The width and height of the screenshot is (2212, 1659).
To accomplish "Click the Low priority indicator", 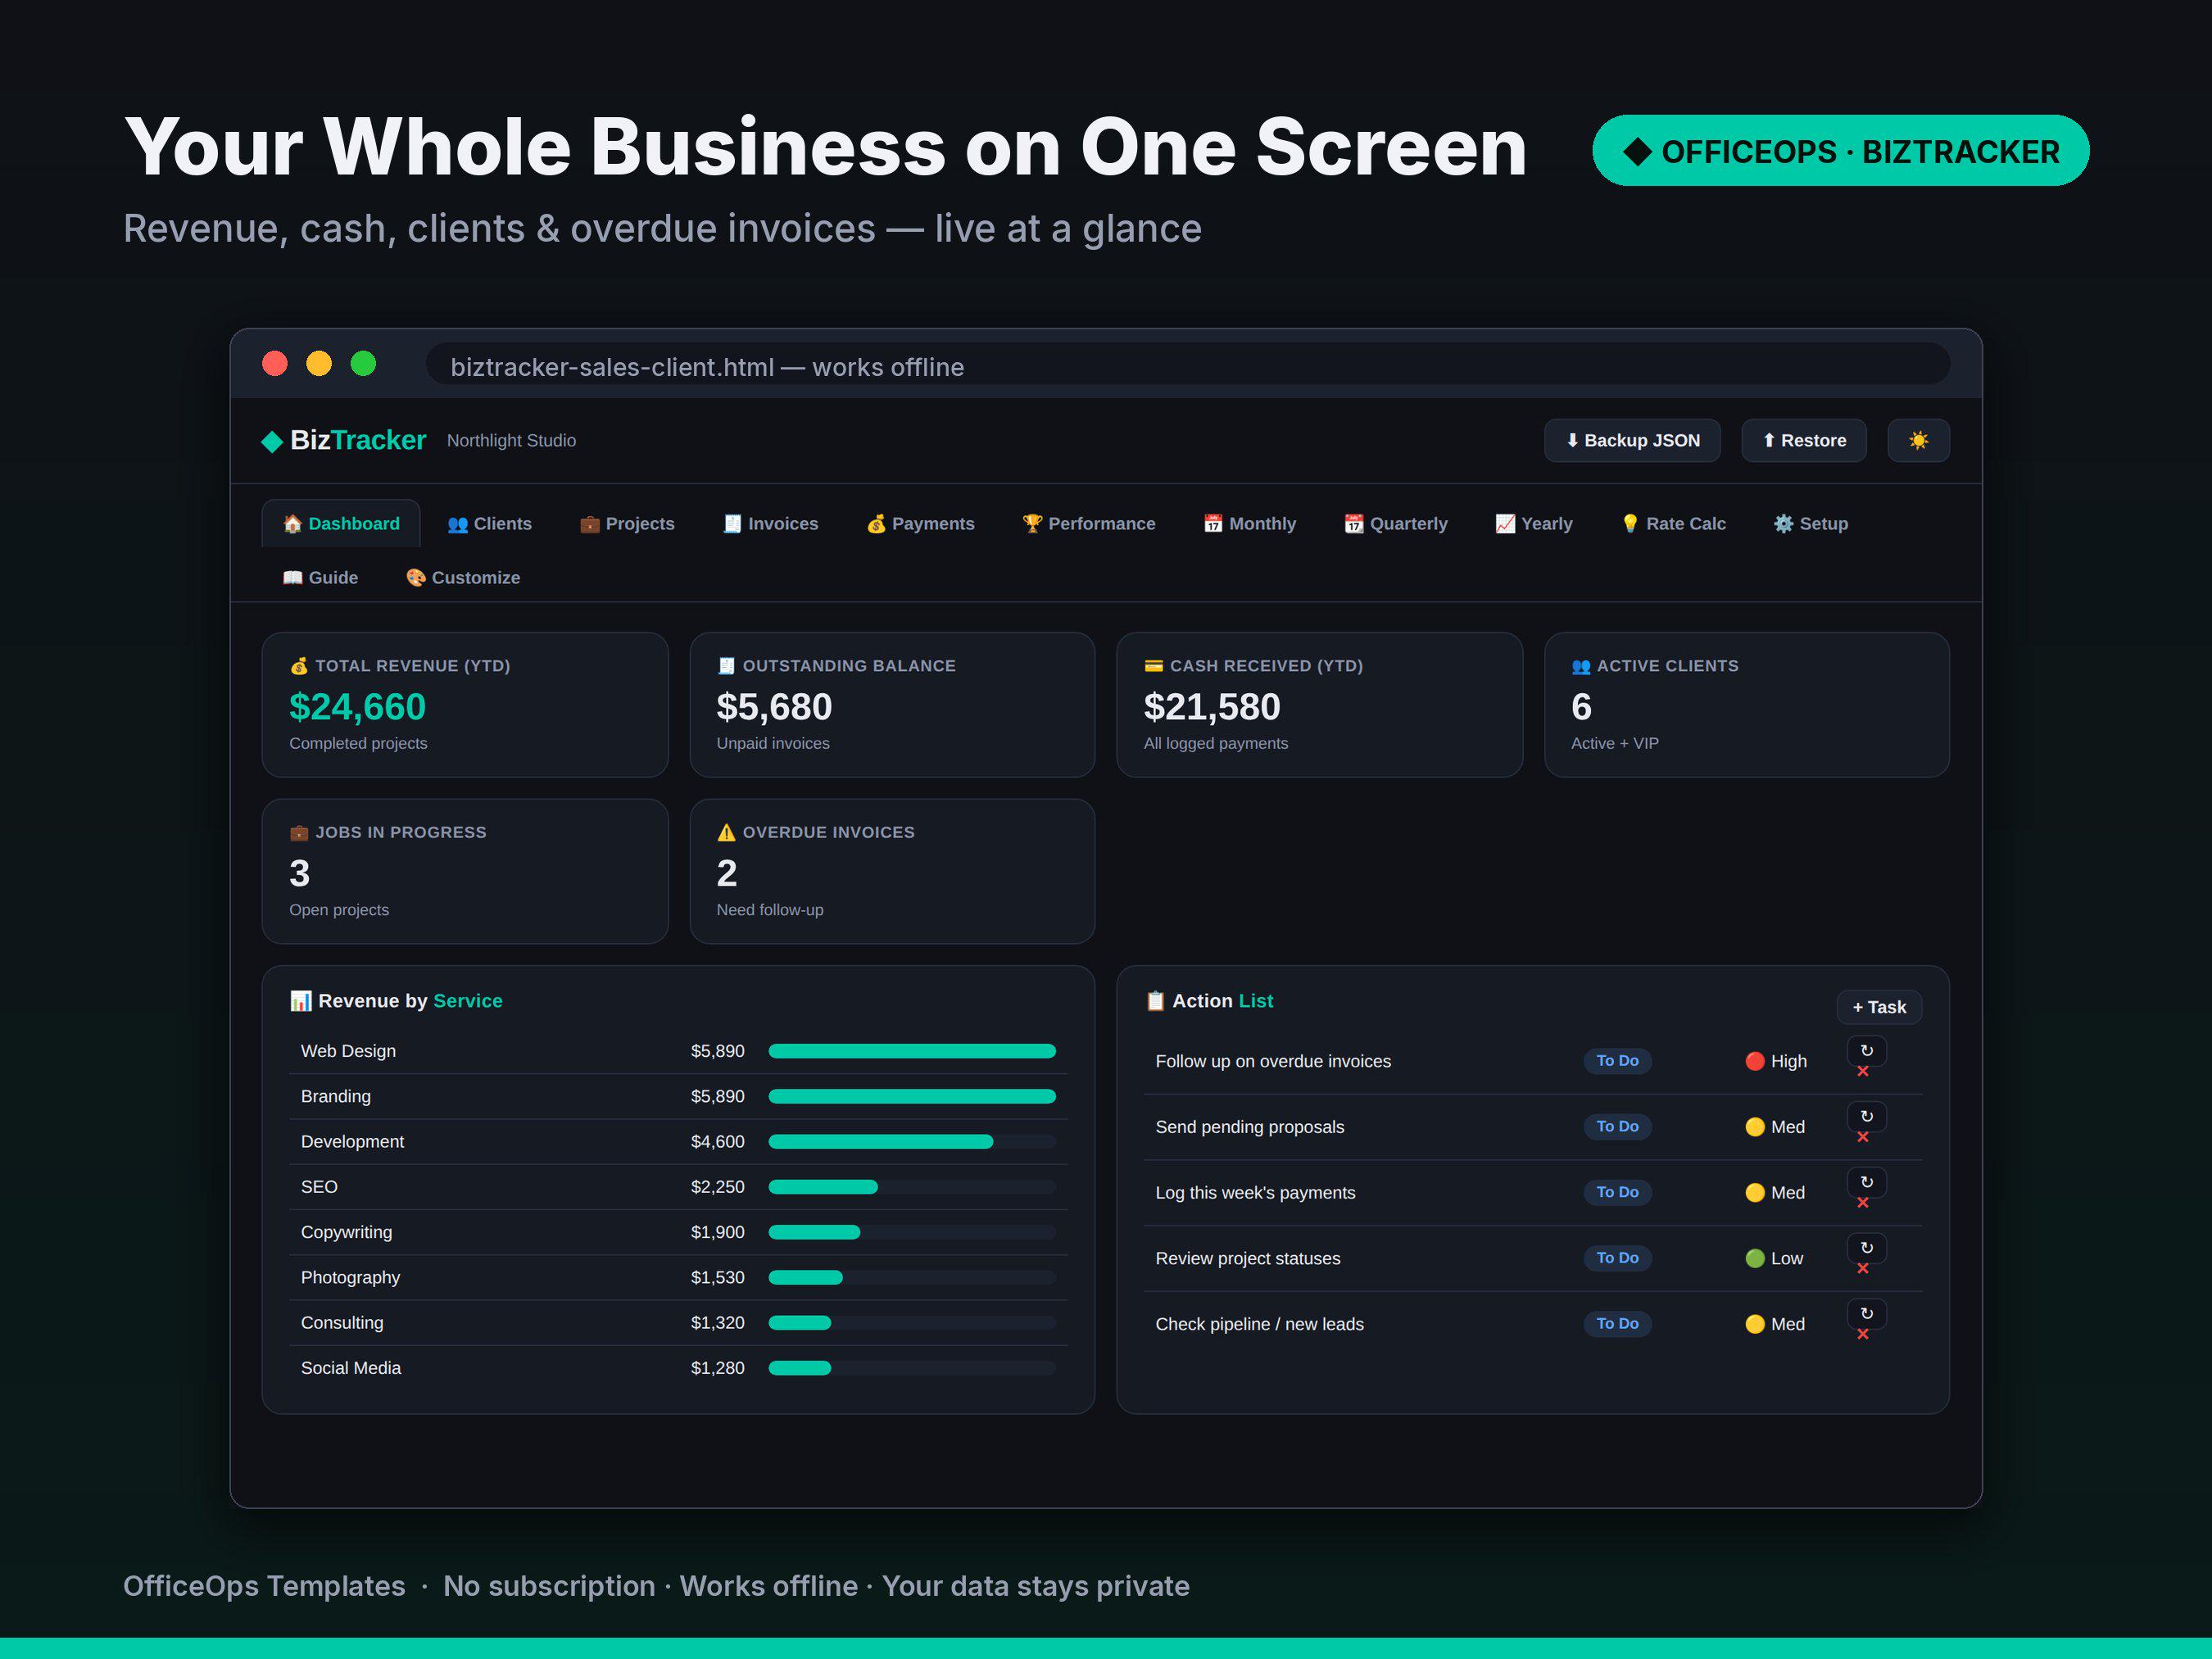I will point(1773,1258).
